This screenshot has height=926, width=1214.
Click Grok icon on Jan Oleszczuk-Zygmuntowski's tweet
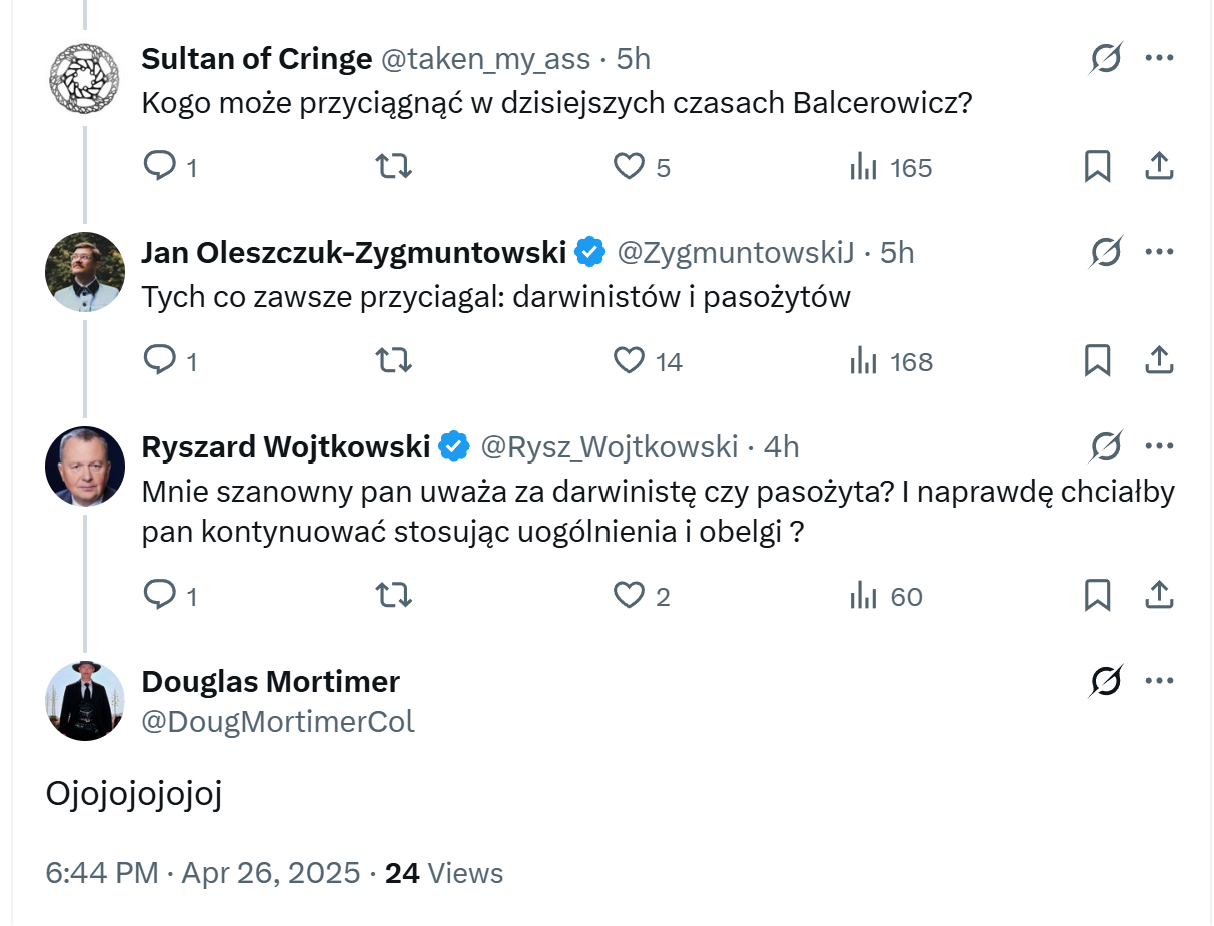click(x=1106, y=253)
